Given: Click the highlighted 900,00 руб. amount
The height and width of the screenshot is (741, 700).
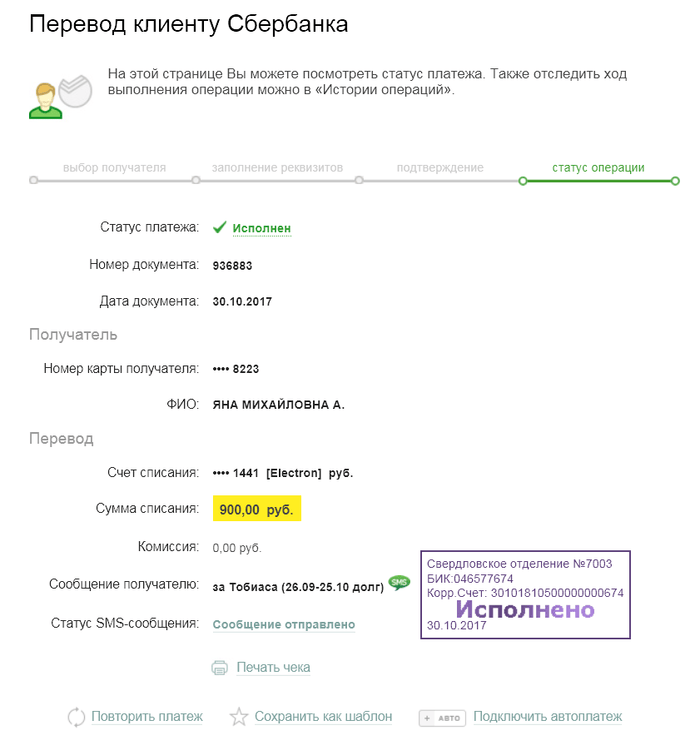Looking at the screenshot, I should [x=256, y=510].
